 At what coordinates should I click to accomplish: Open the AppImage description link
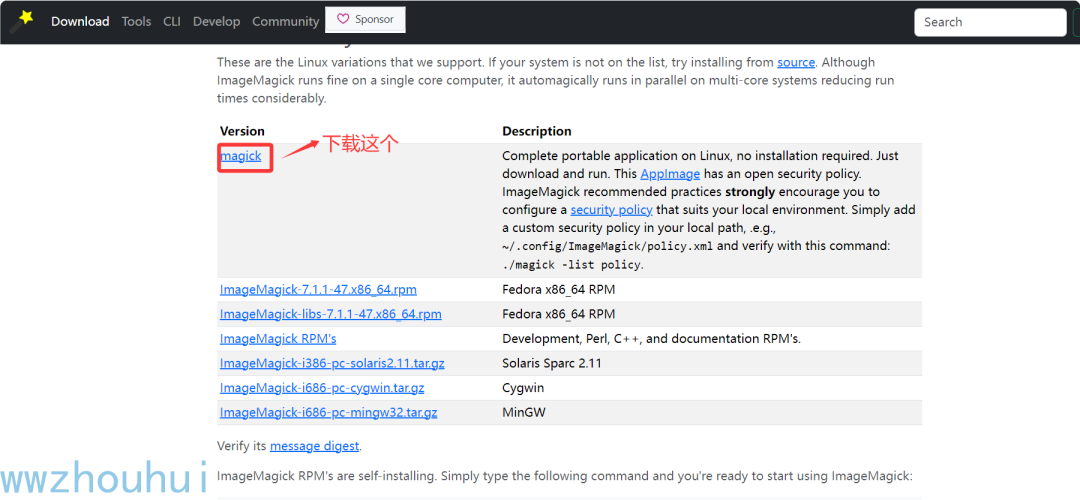(x=670, y=174)
